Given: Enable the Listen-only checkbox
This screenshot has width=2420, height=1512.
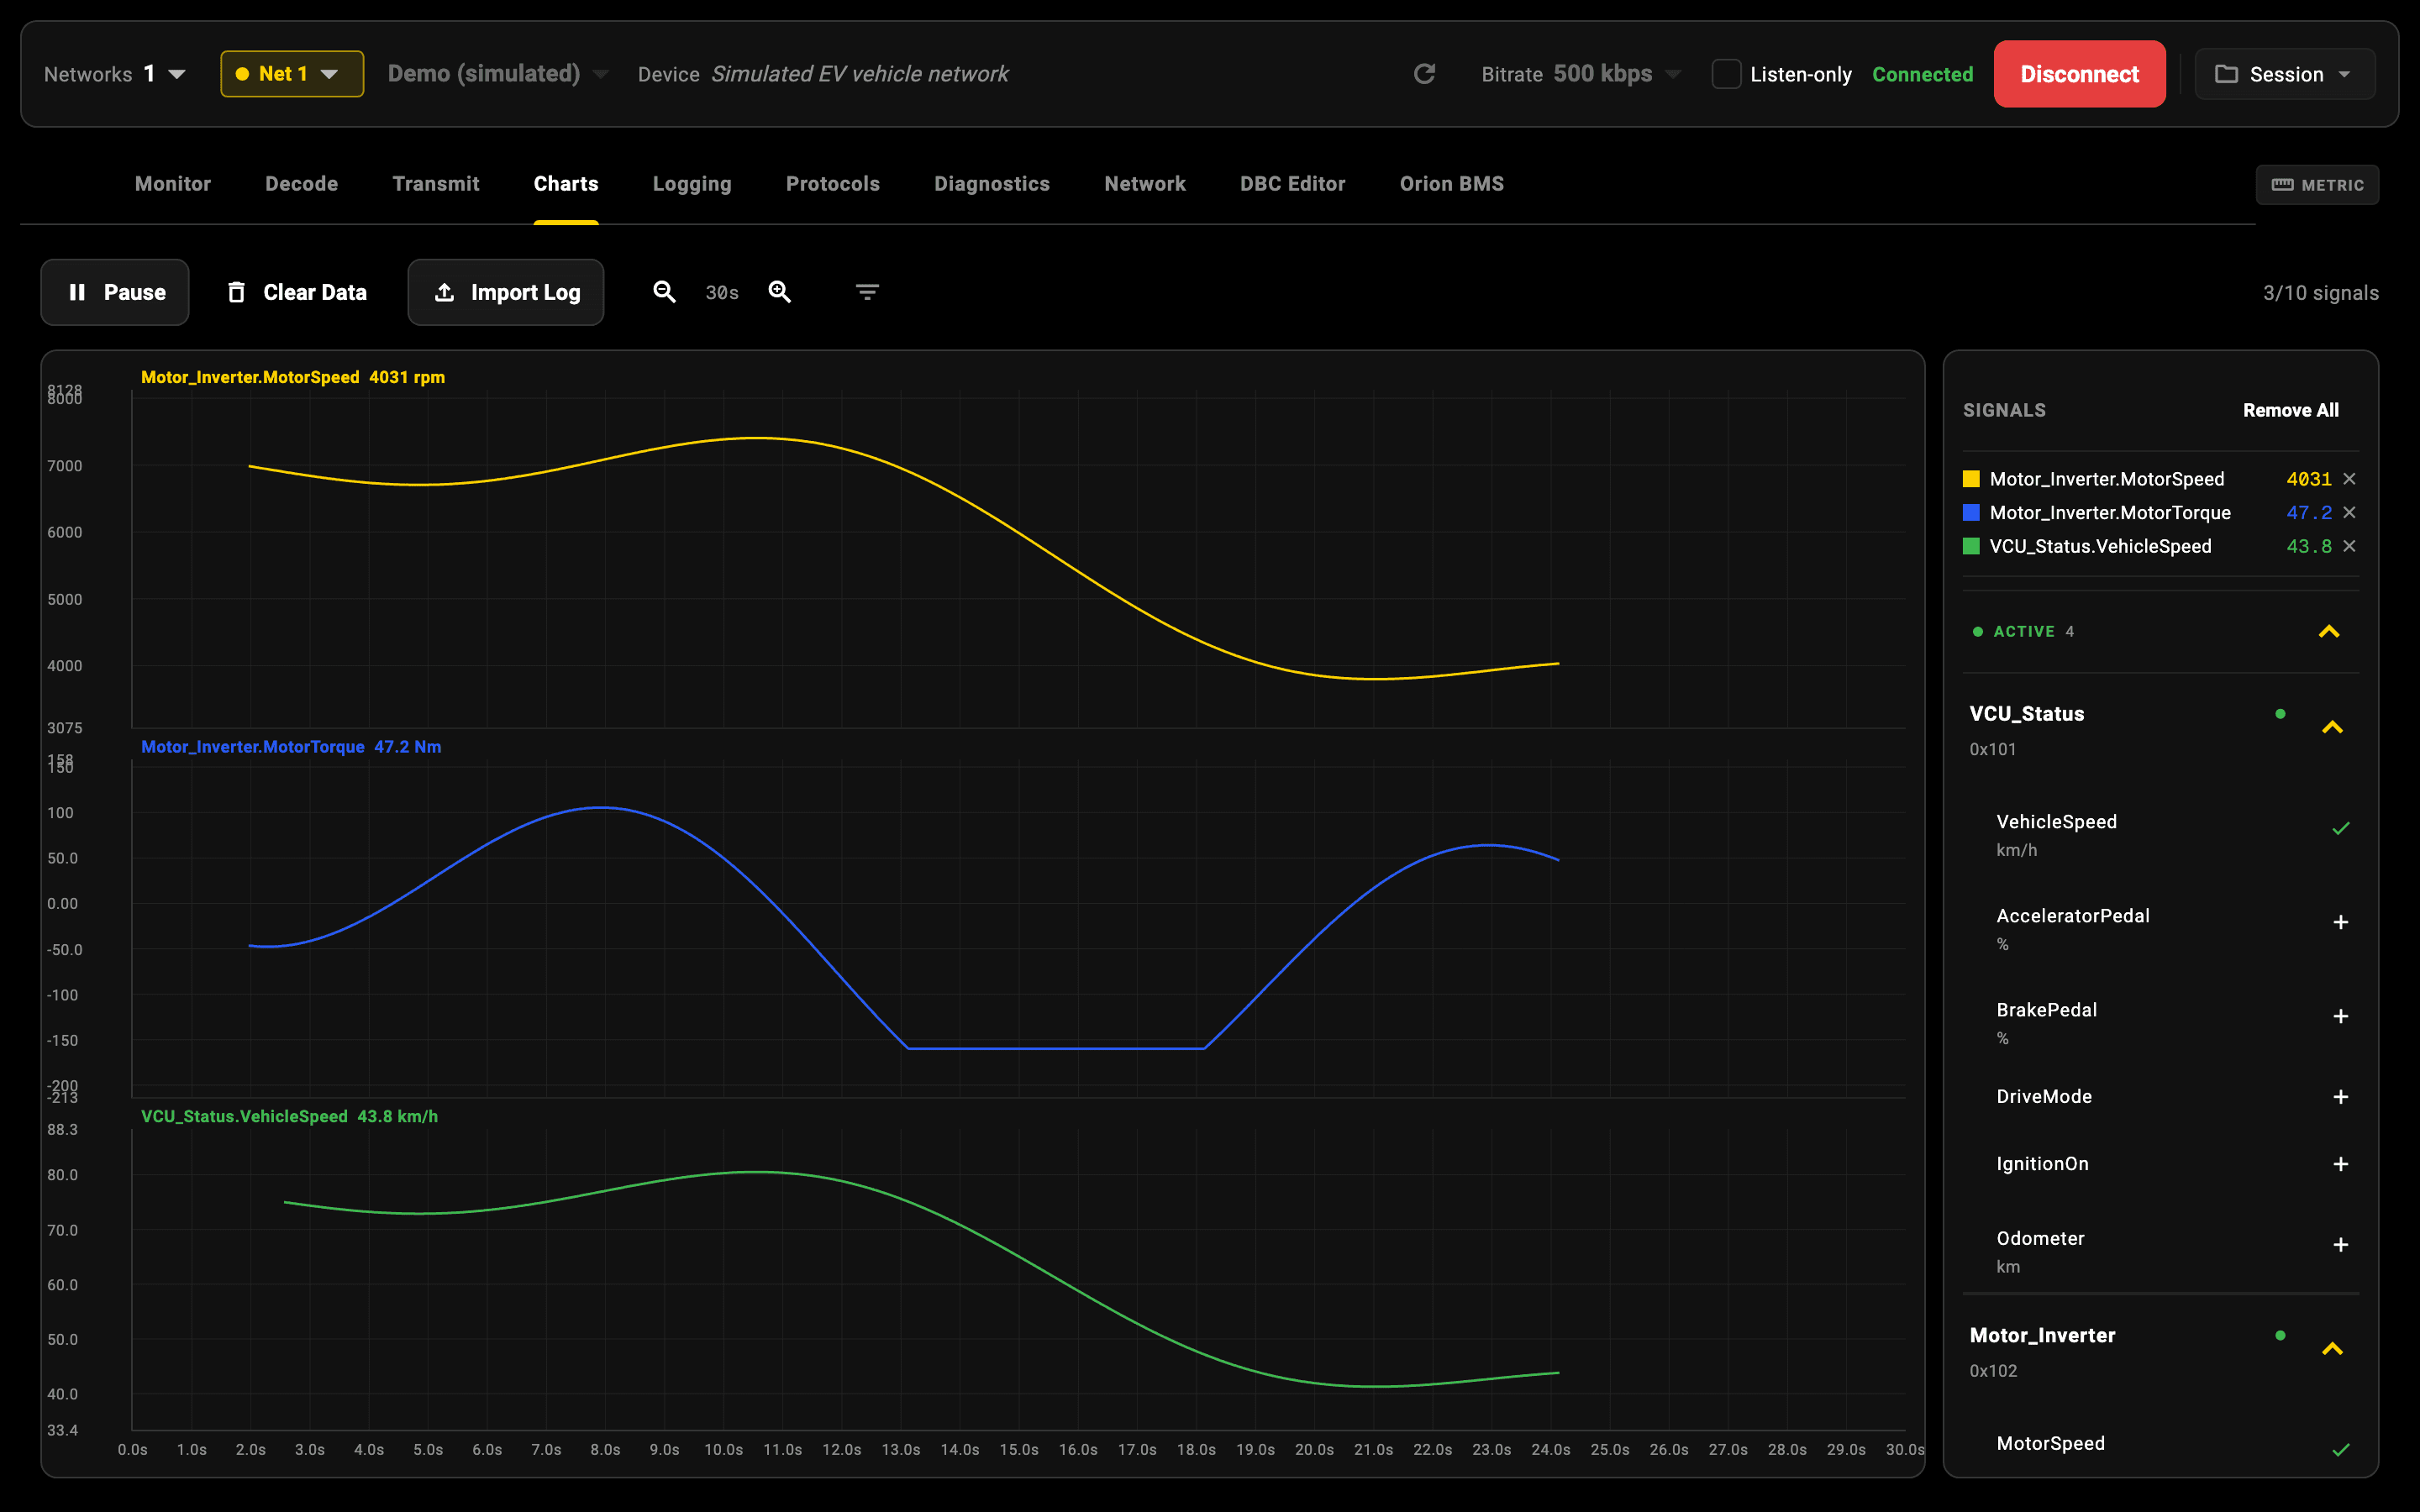Looking at the screenshot, I should (x=1726, y=74).
